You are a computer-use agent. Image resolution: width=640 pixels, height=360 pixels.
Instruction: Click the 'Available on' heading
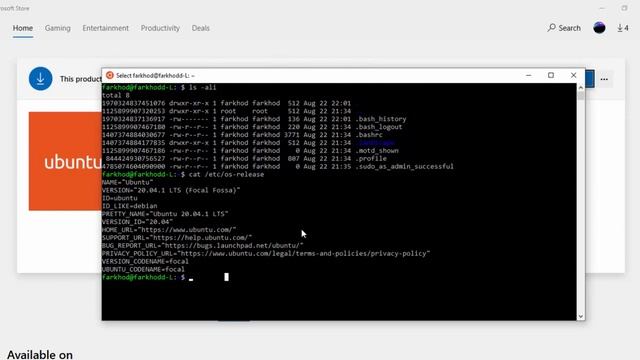tap(40, 354)
